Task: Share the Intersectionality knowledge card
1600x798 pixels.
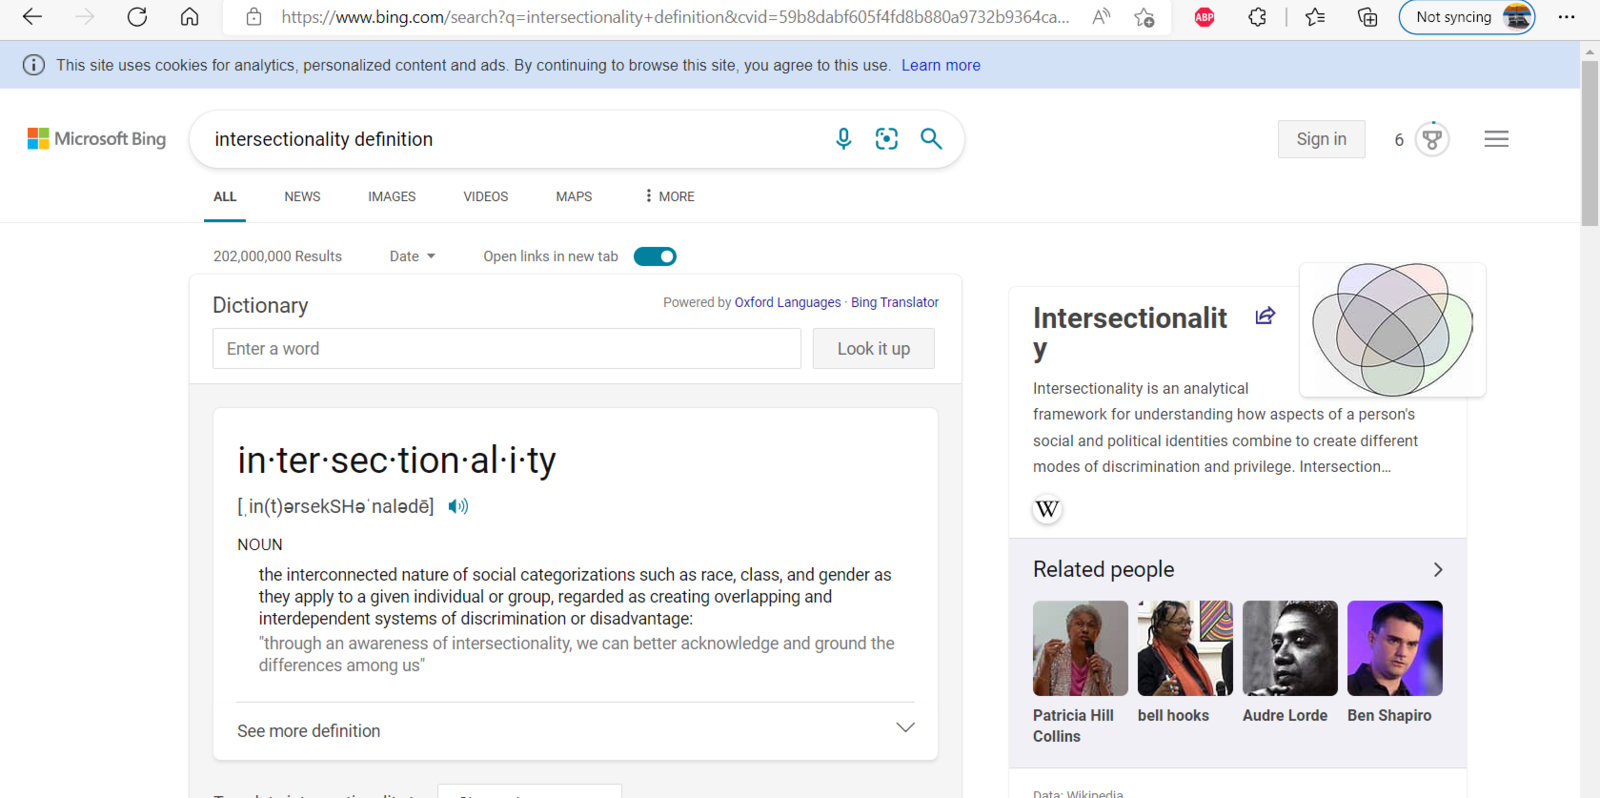Action: tap(1265, 316)
